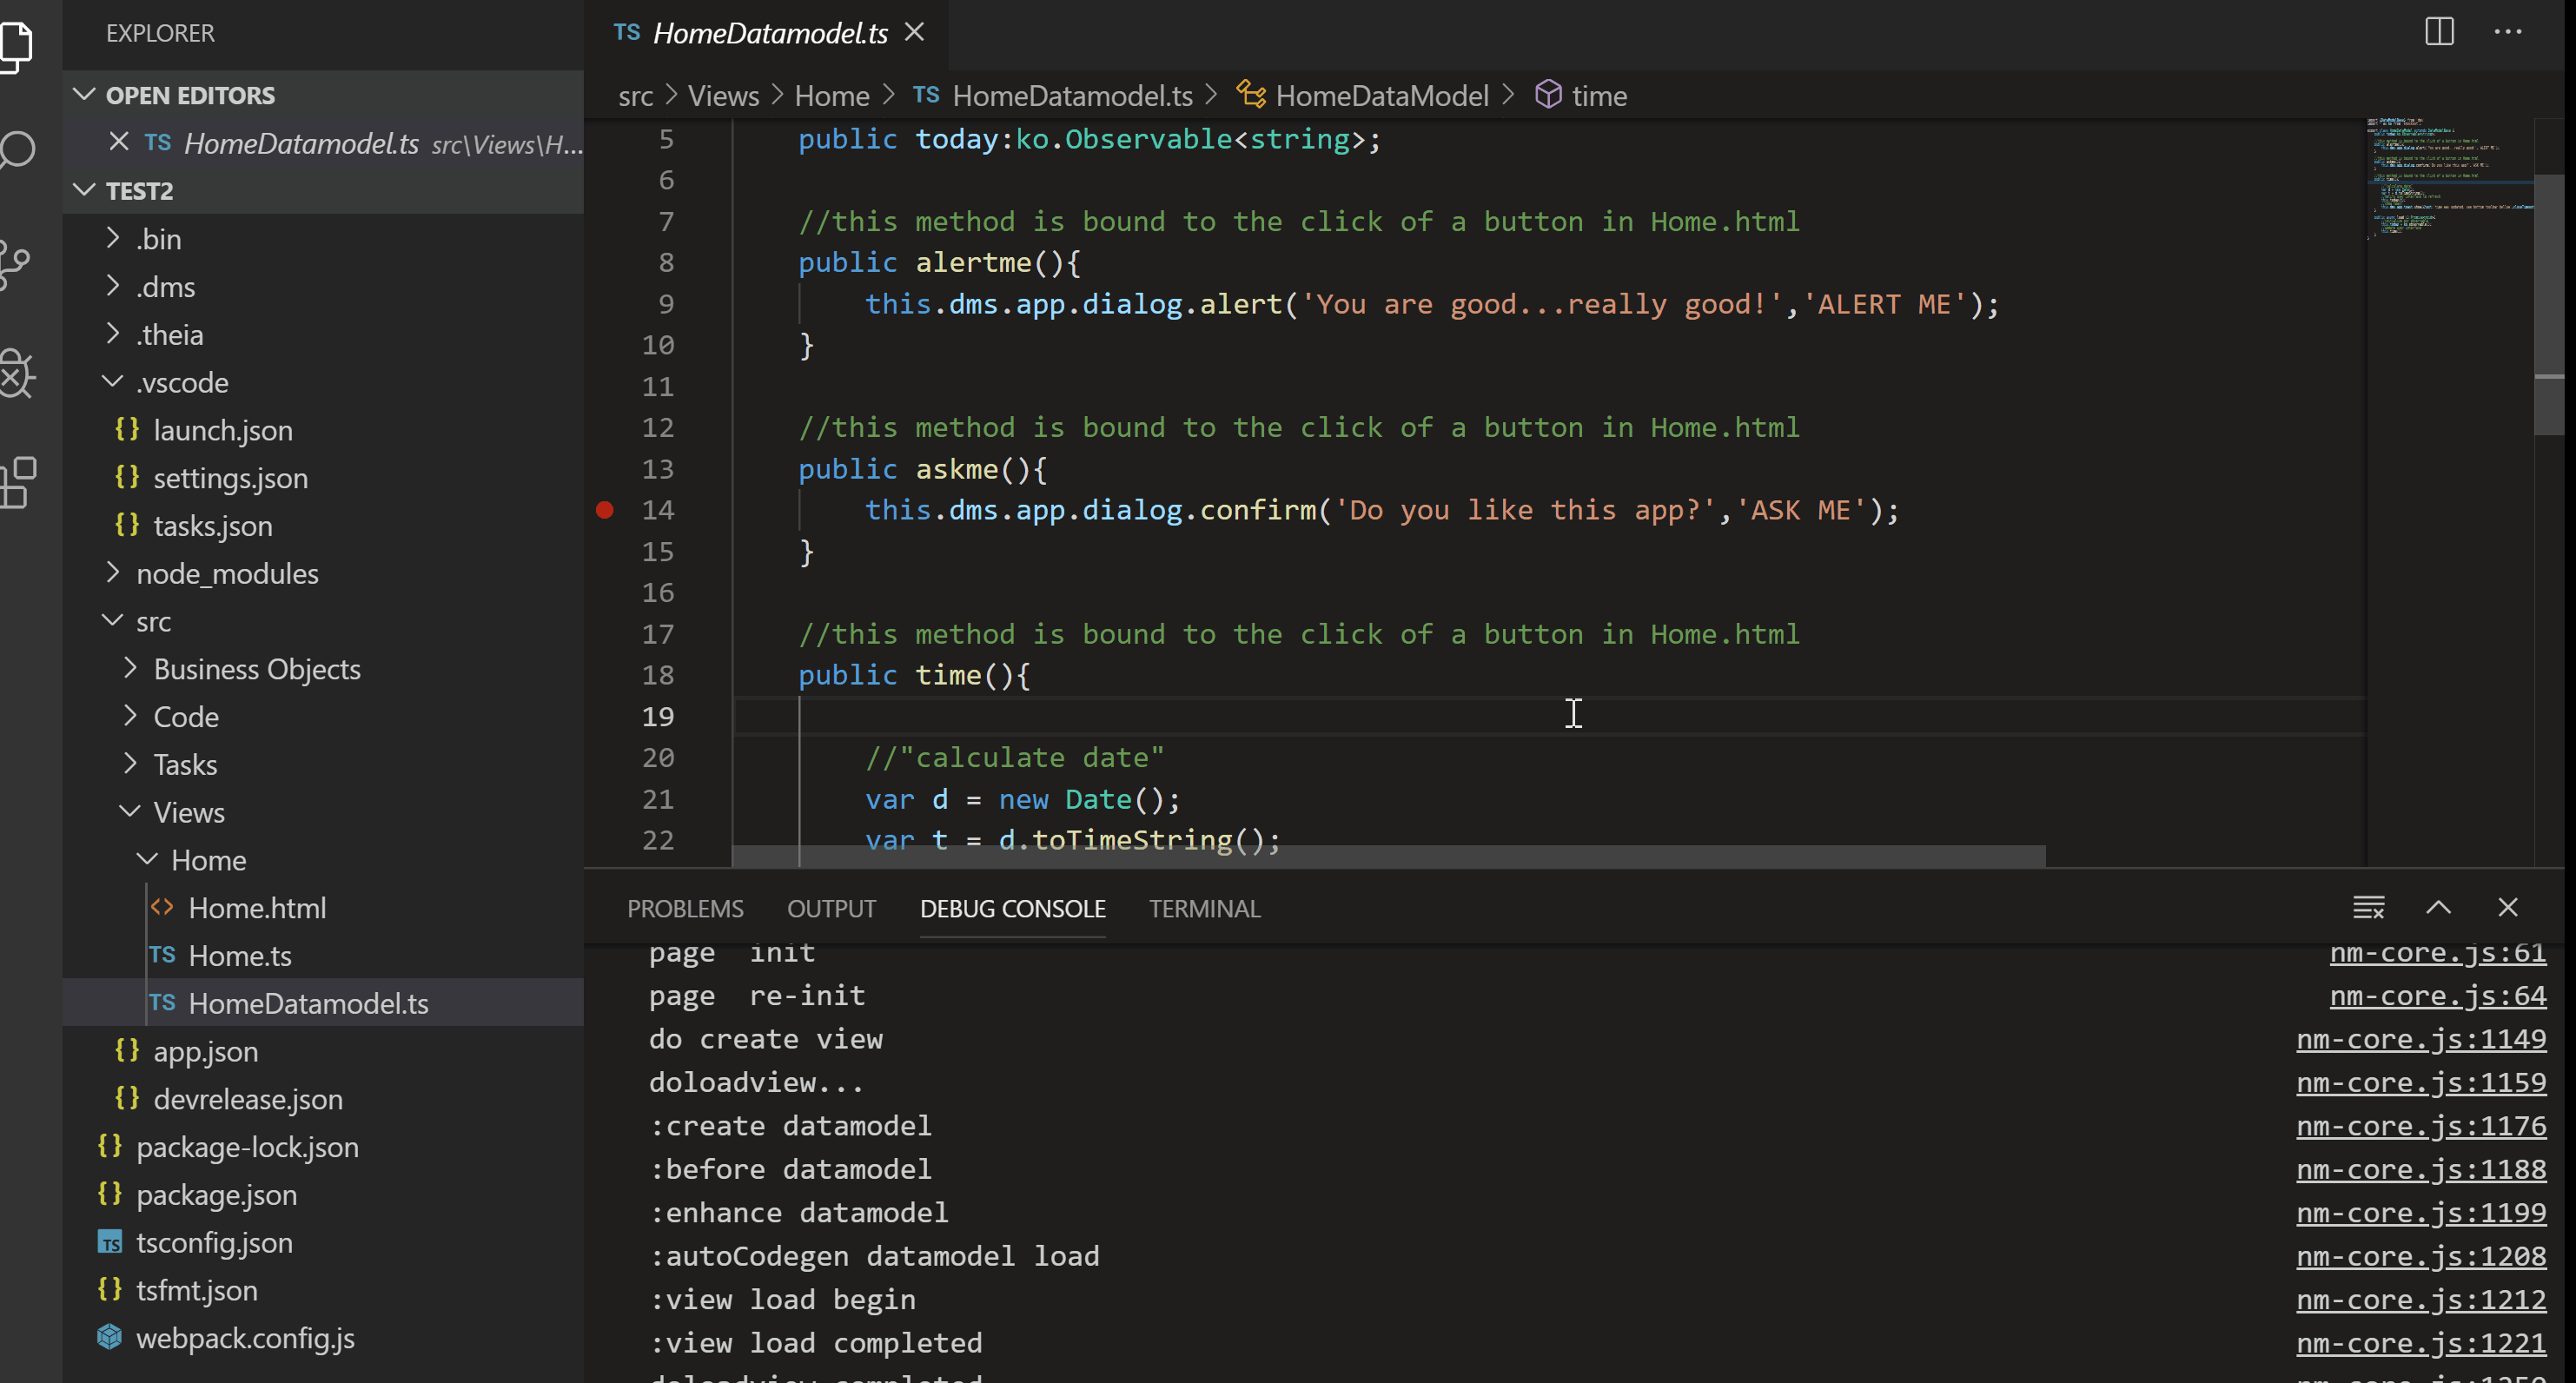The width and height of the screenshot is (2576, 1383).
Task: Click Home in the breadcrumb path
Action: click(831, 96)
